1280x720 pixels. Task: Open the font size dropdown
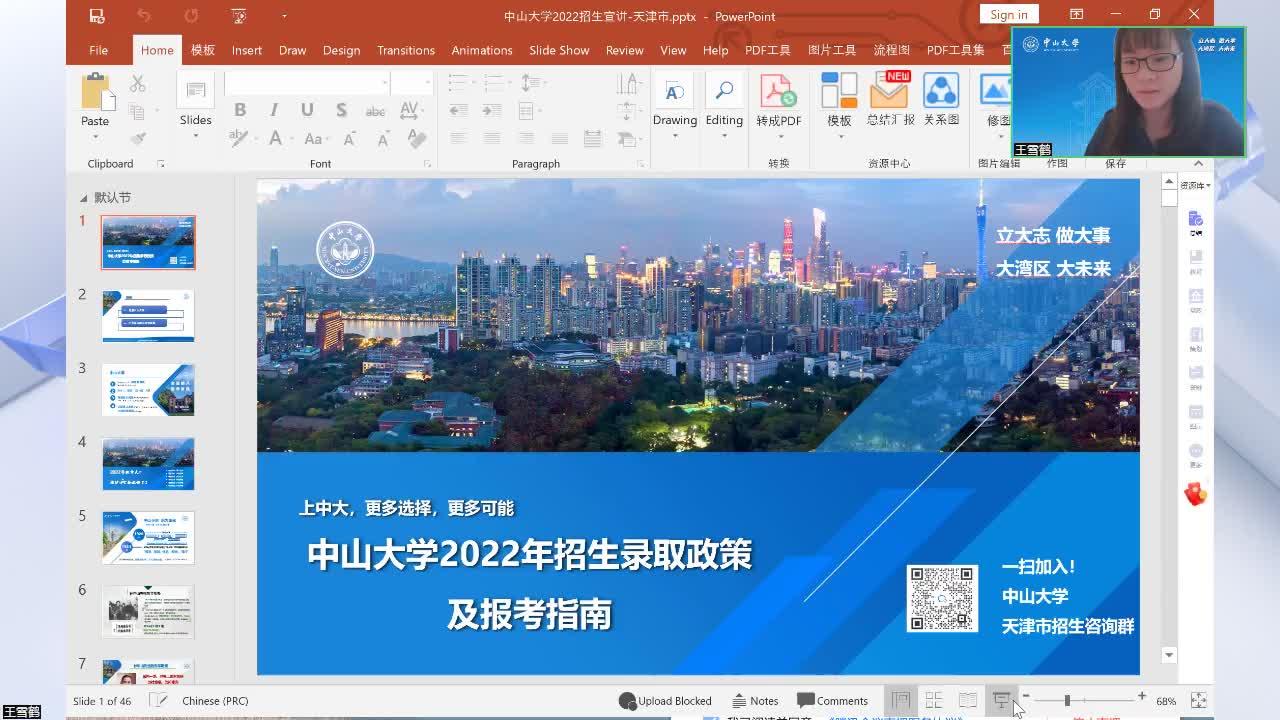coord(426,83)
